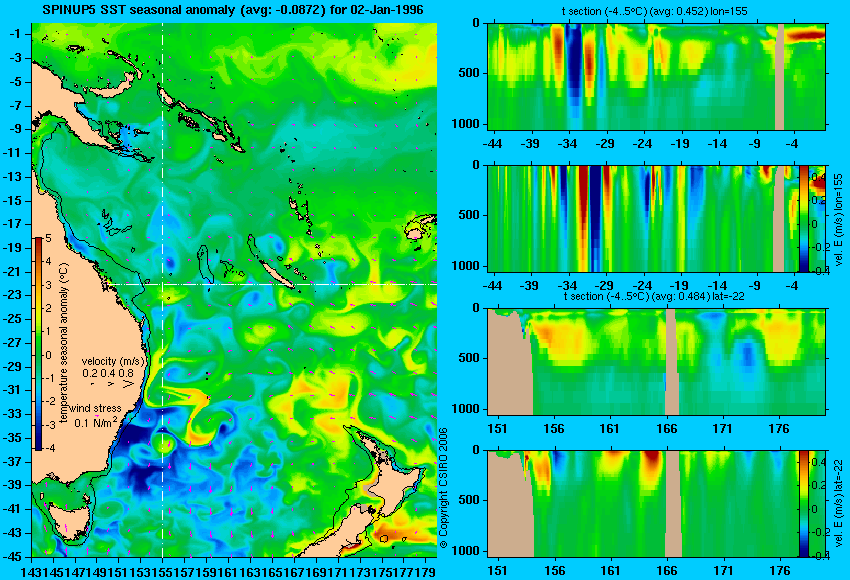Click the 'vel. E (m/s) lat=-22' axis label
The width and height of the screenshot is (850, 580).
(x=839, y=504)
